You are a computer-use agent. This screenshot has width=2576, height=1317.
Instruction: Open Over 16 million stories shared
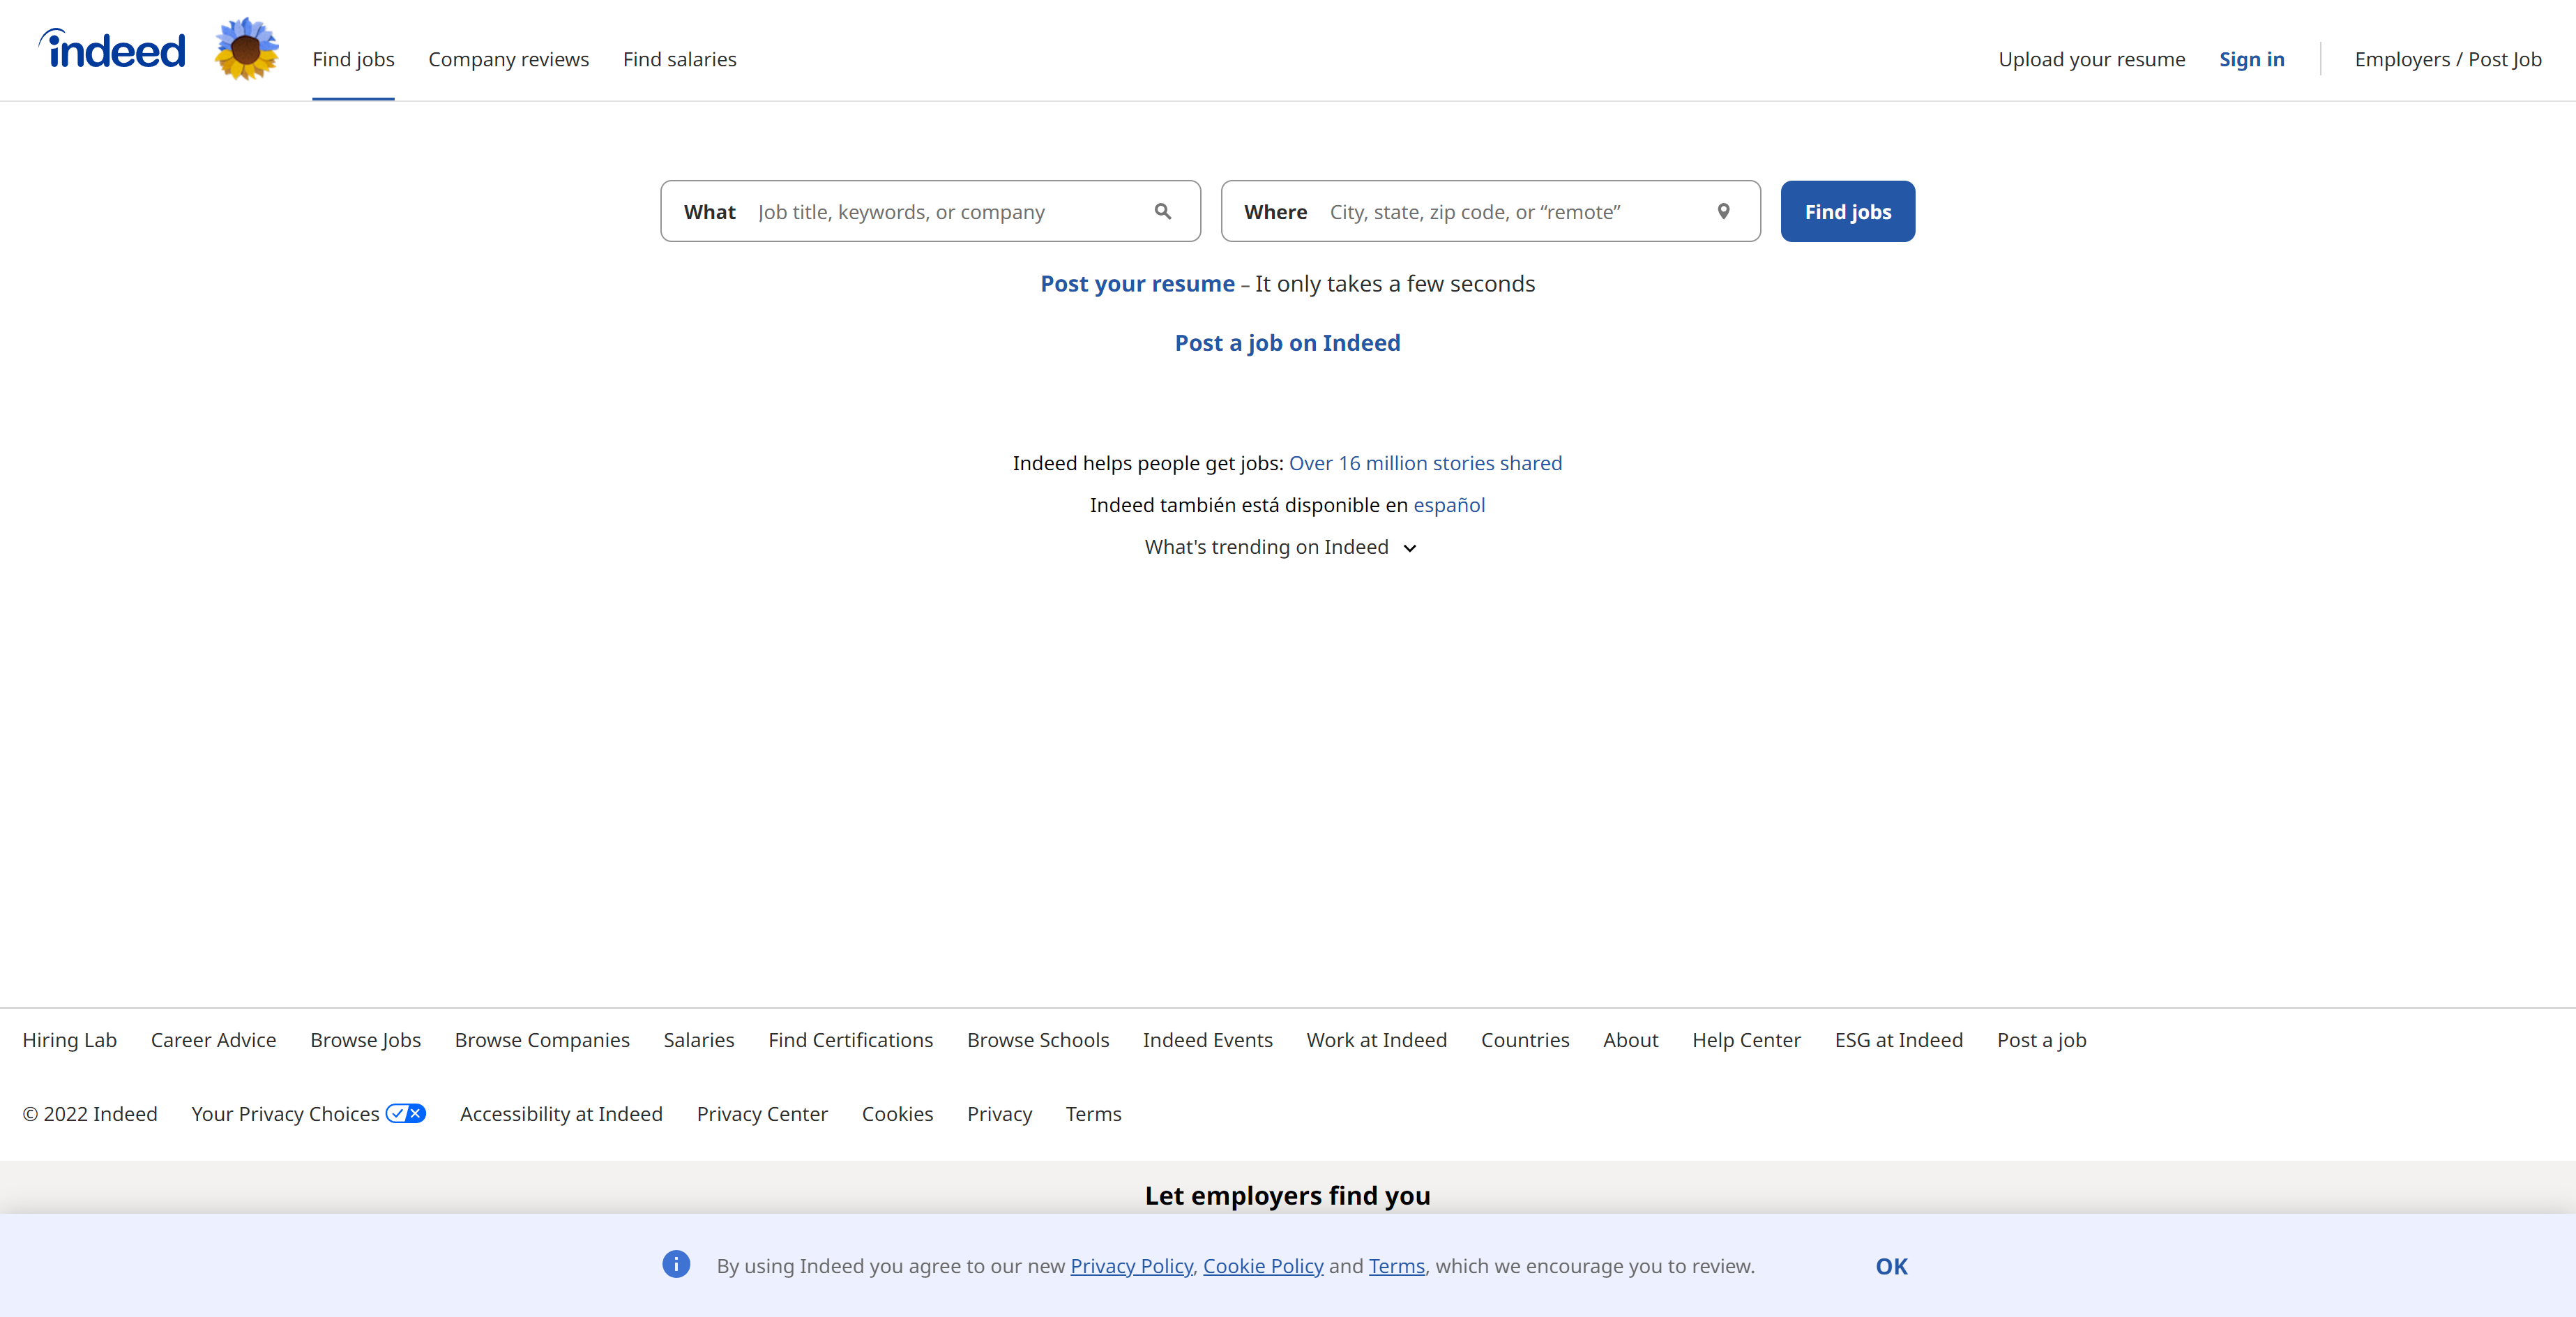click(x=1425, y=463)
